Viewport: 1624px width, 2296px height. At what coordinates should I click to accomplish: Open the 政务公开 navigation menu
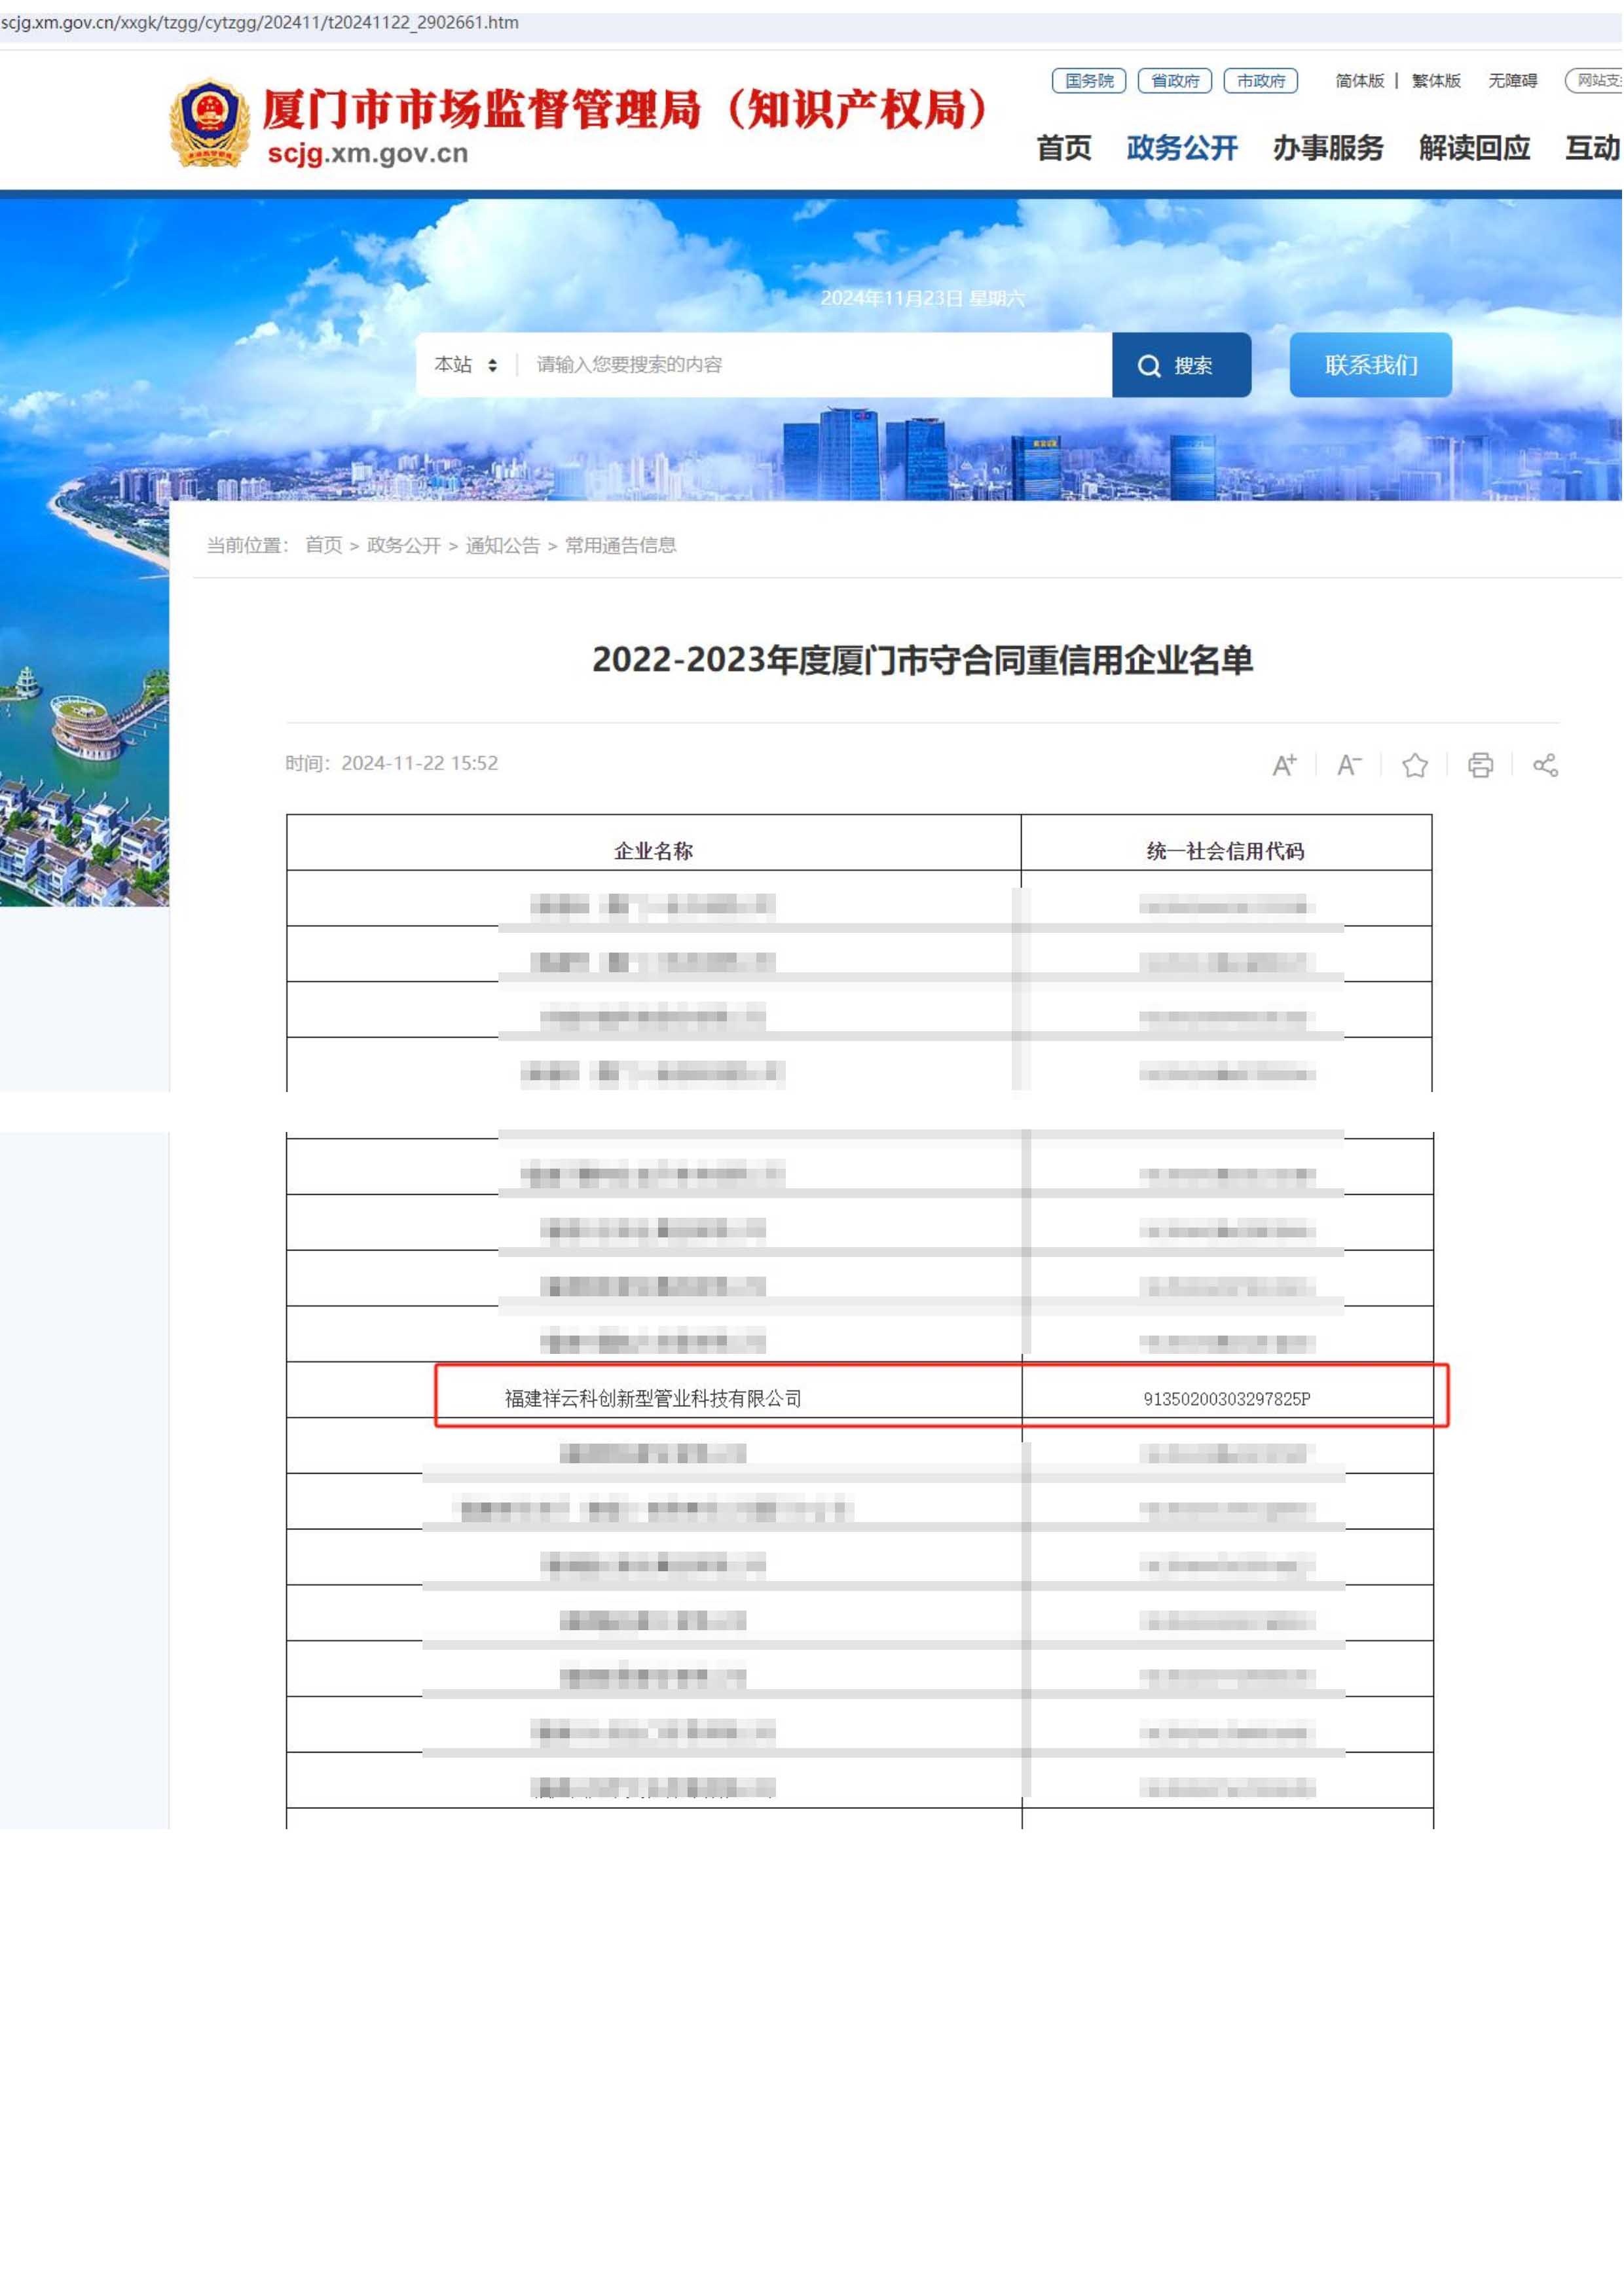[x=1182, y=148]
